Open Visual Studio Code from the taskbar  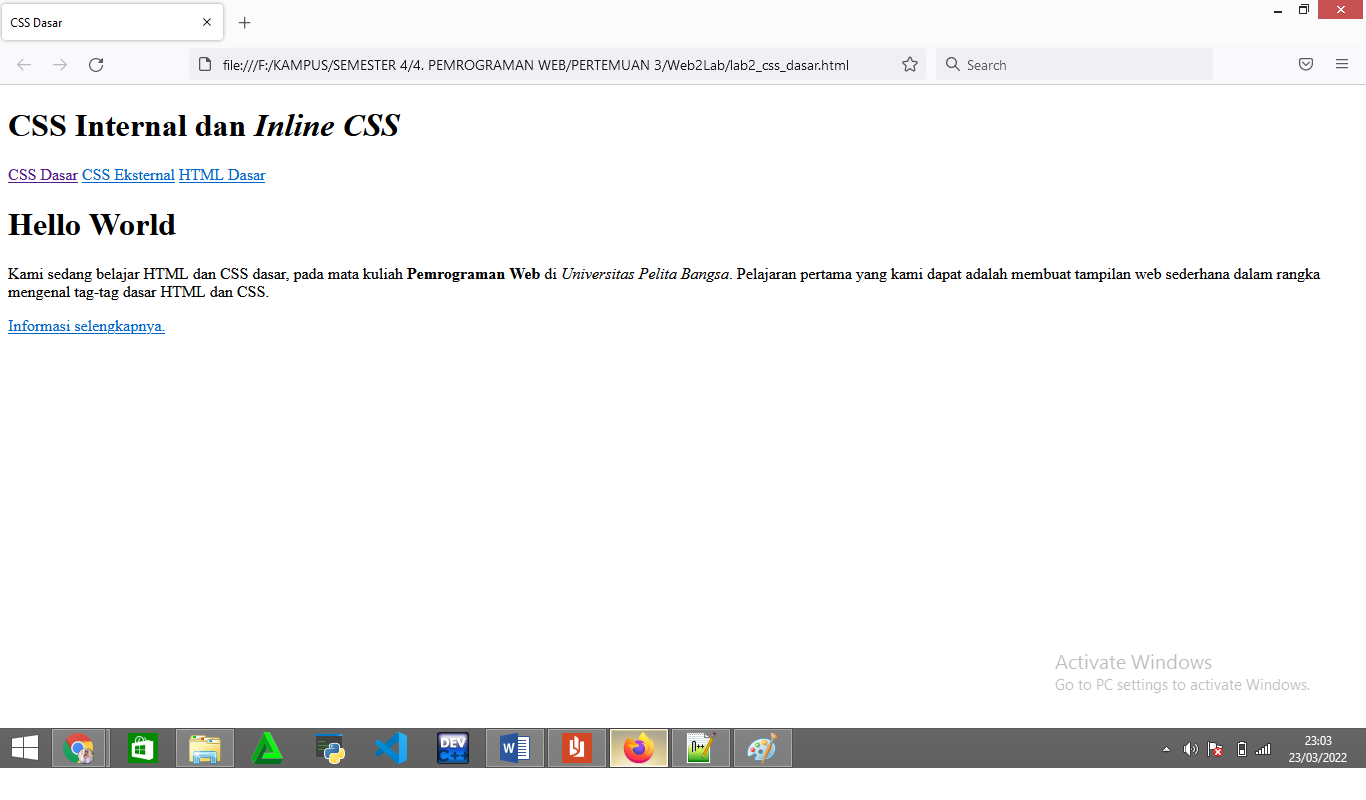390,747
